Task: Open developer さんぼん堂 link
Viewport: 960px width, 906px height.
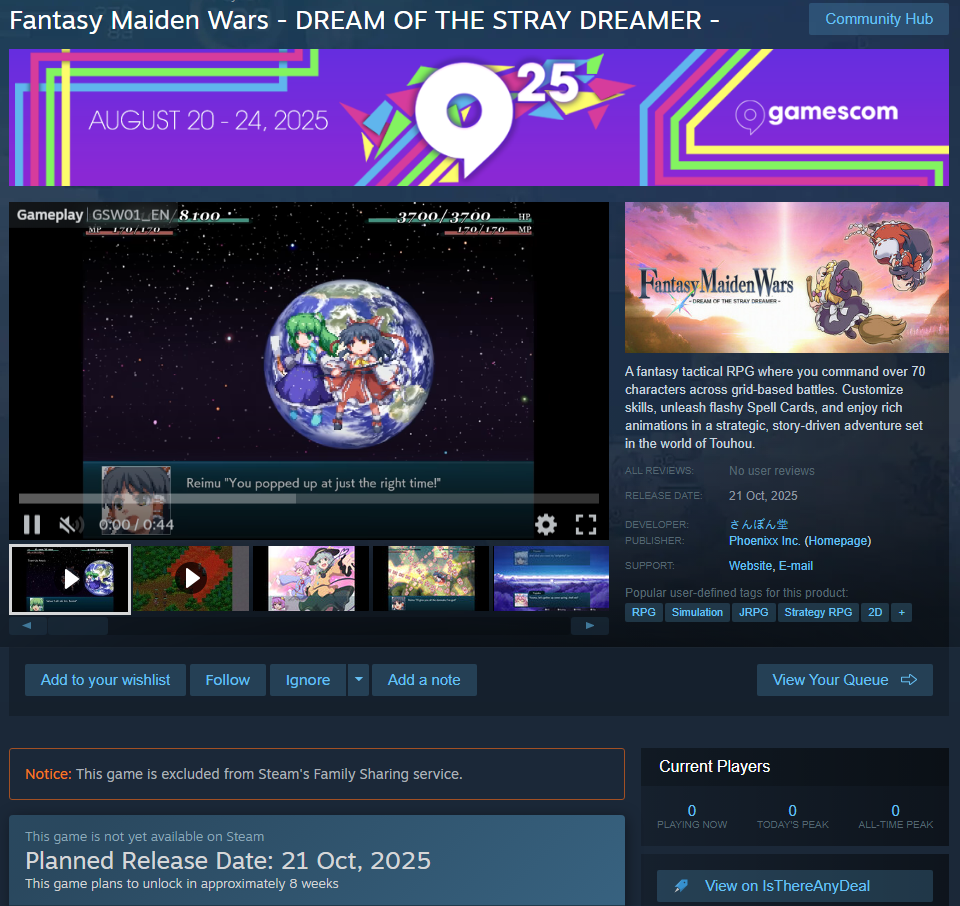Action: click(758, 525)
